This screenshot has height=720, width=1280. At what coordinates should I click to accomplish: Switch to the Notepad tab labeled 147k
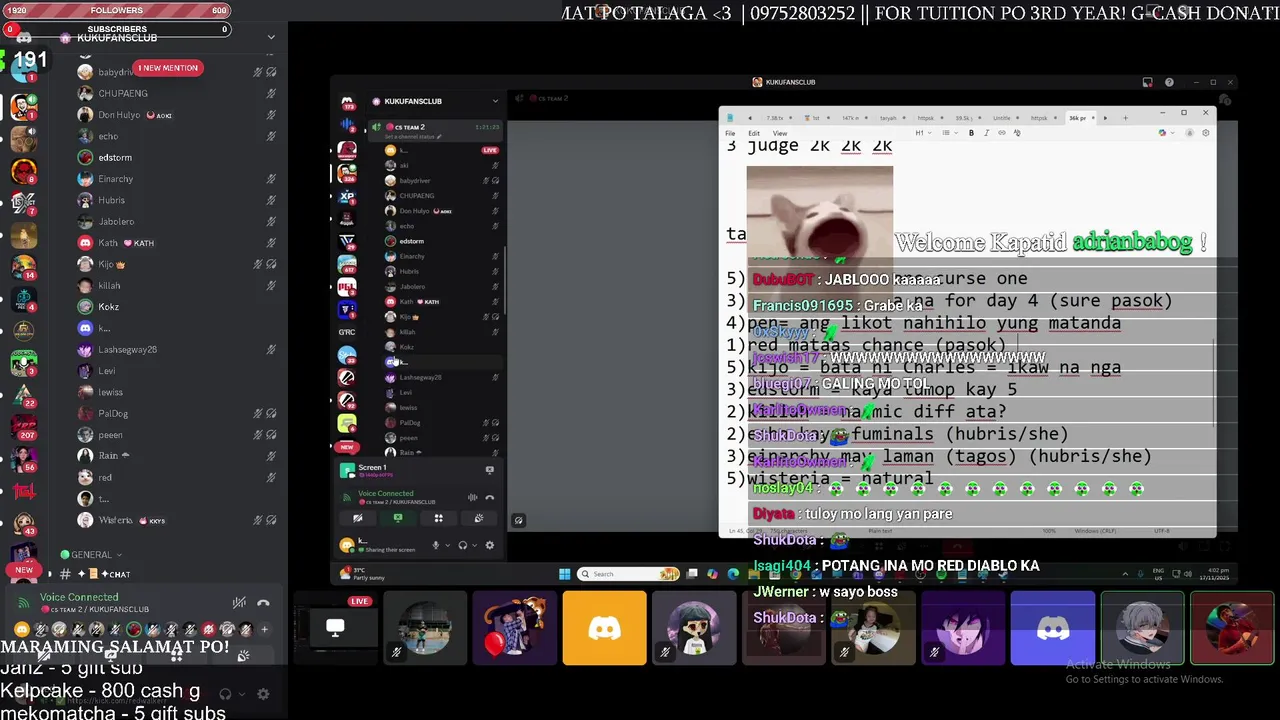click(x=855, y=118)
